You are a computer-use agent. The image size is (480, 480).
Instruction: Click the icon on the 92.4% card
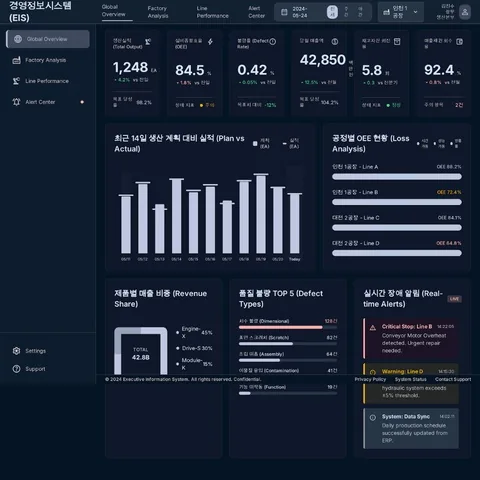coord(459,42)
